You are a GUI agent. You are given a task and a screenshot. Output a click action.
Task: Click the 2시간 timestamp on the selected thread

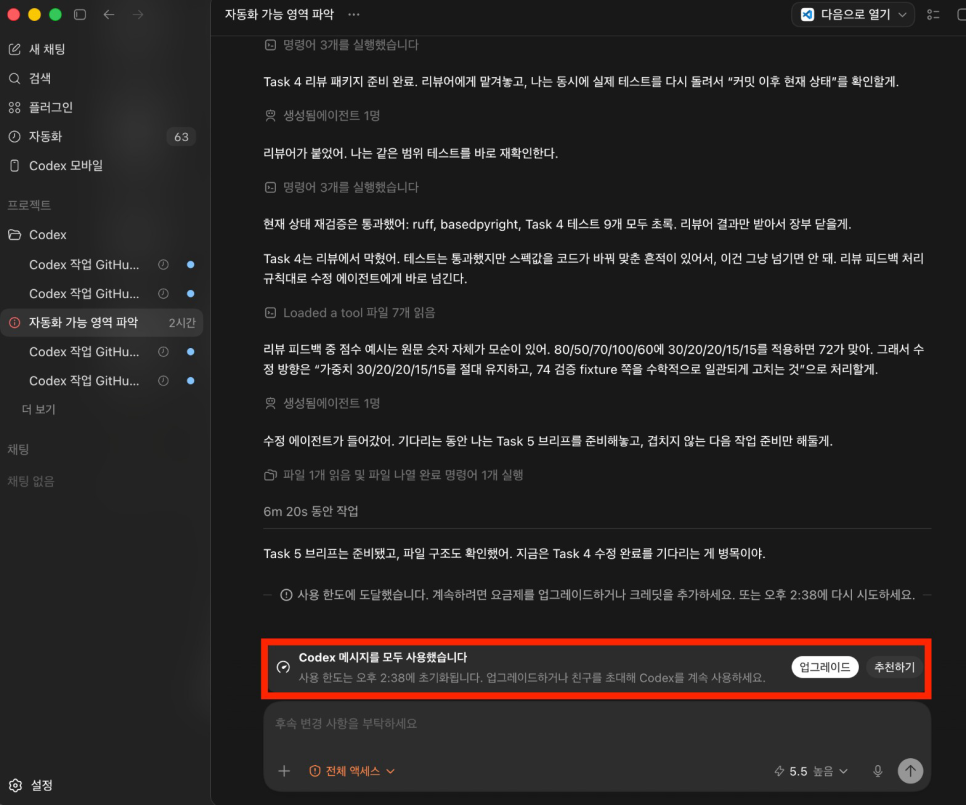tap(182, 323)
